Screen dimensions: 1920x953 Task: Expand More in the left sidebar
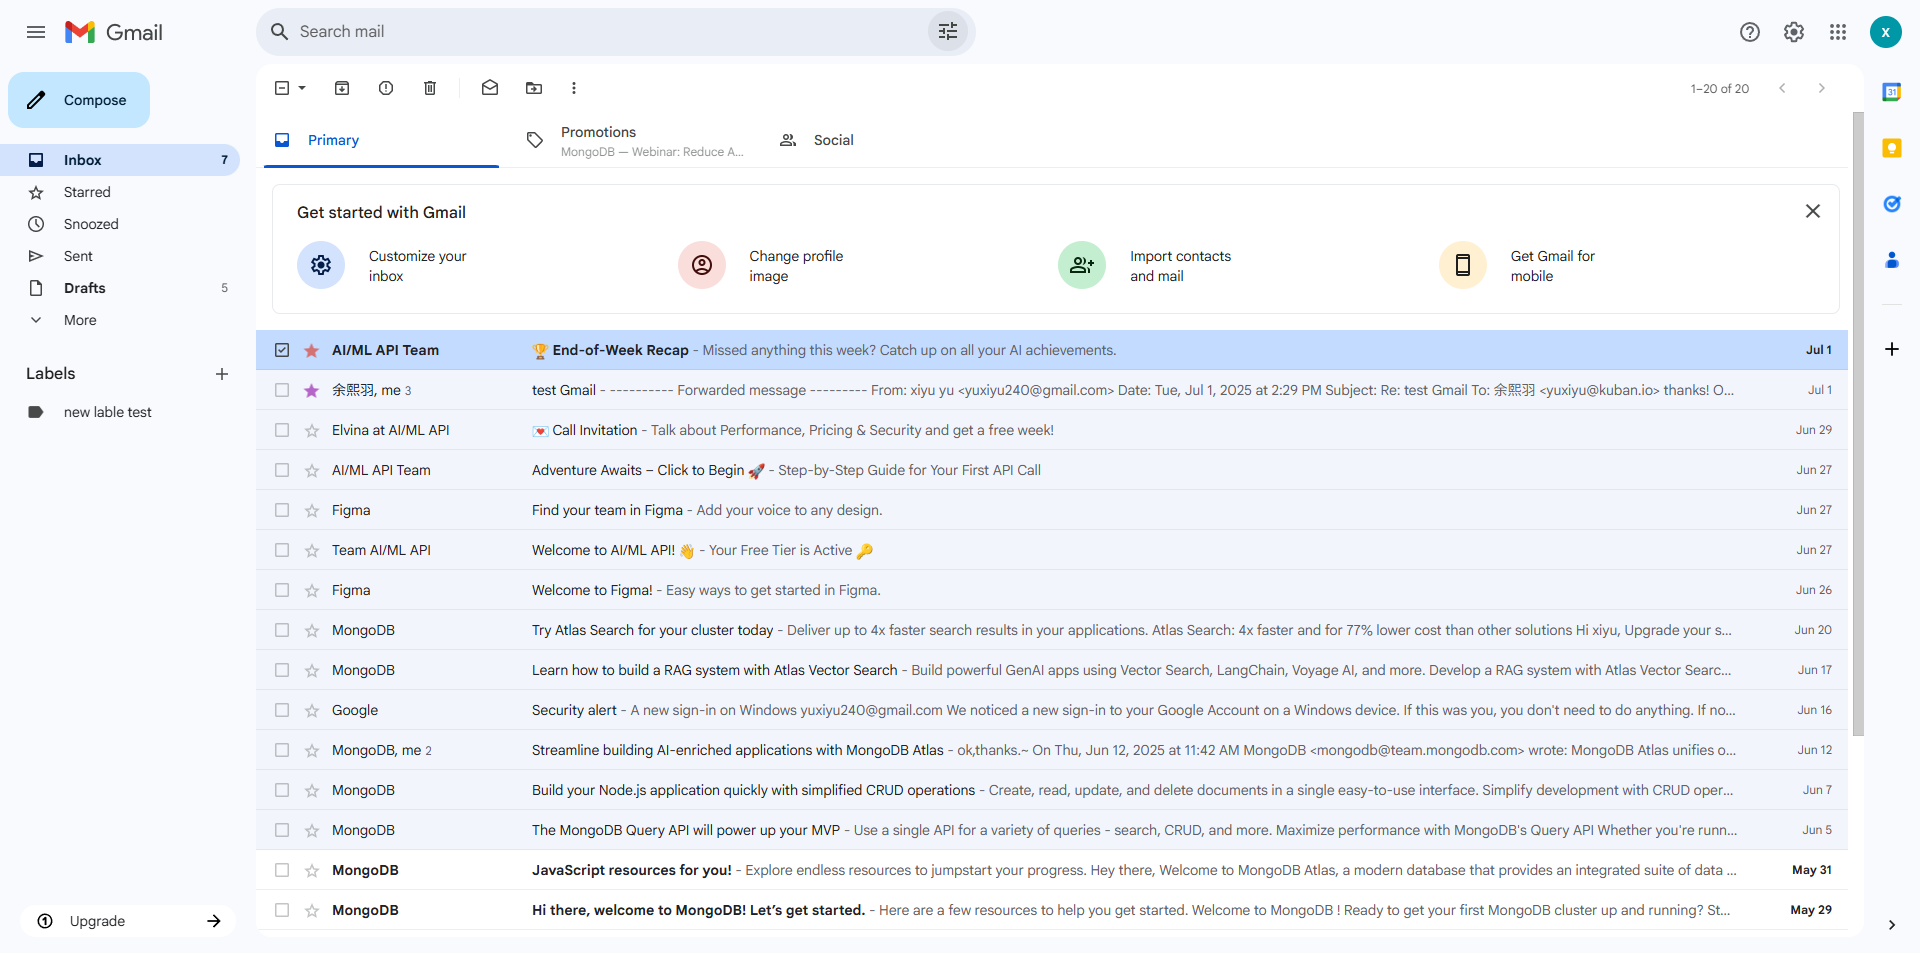[80, 320]
